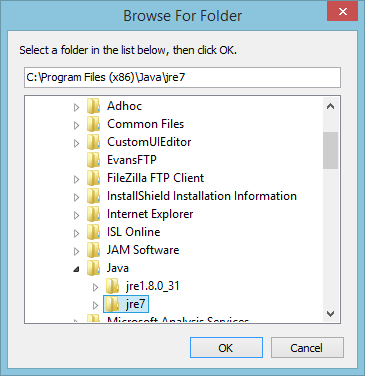Click the folder path text field
The width and height of the screenshot is (365, 376).
coord(182,77)
